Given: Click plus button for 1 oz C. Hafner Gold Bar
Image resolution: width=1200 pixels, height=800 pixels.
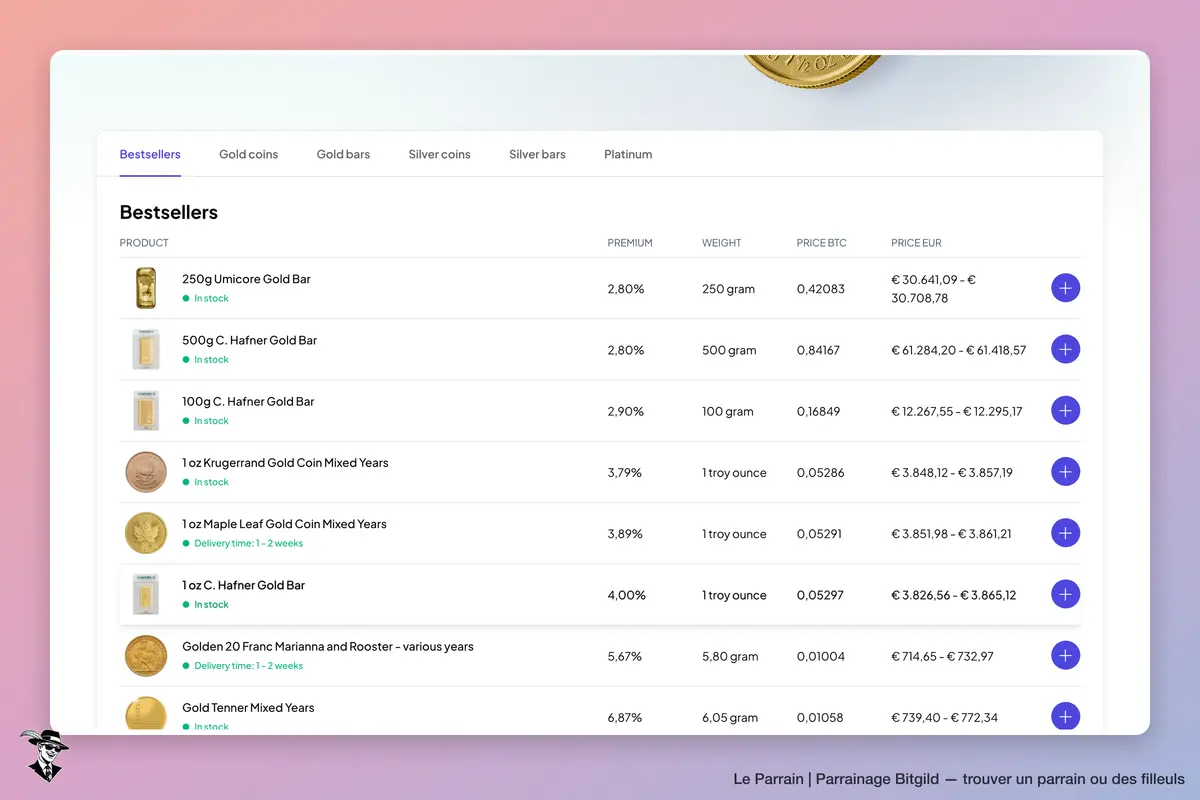Looking at the screenshot, I should 1066,594.
